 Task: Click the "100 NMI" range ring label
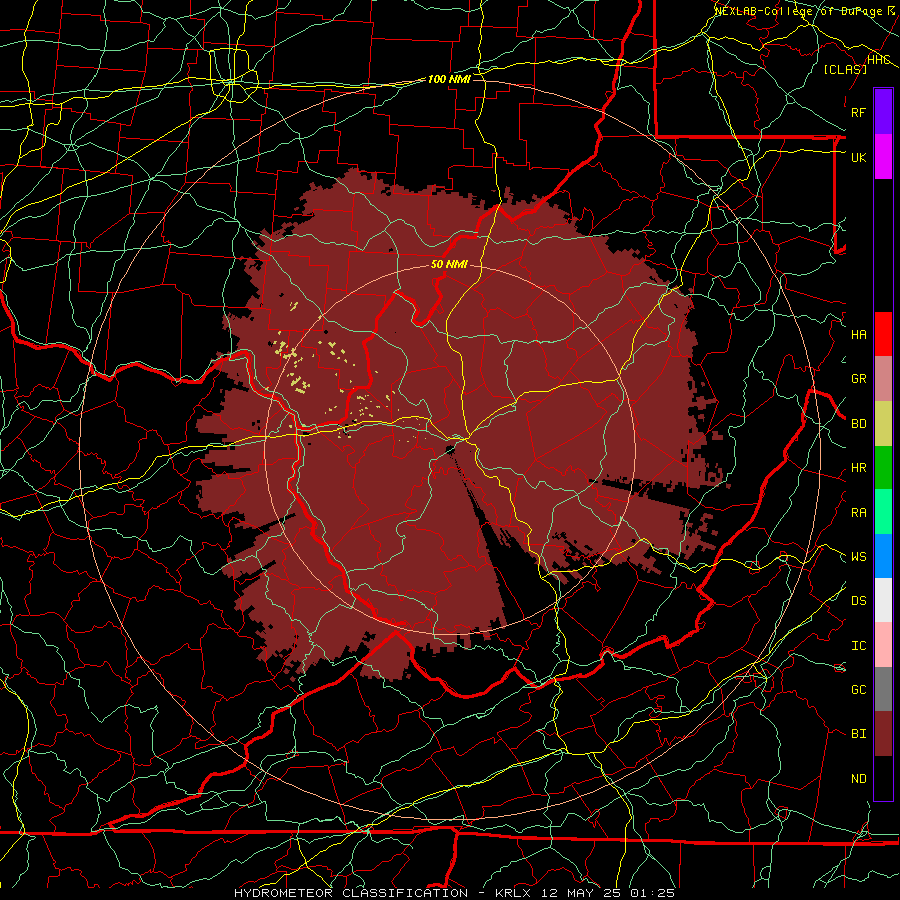(x=449, y=79)
